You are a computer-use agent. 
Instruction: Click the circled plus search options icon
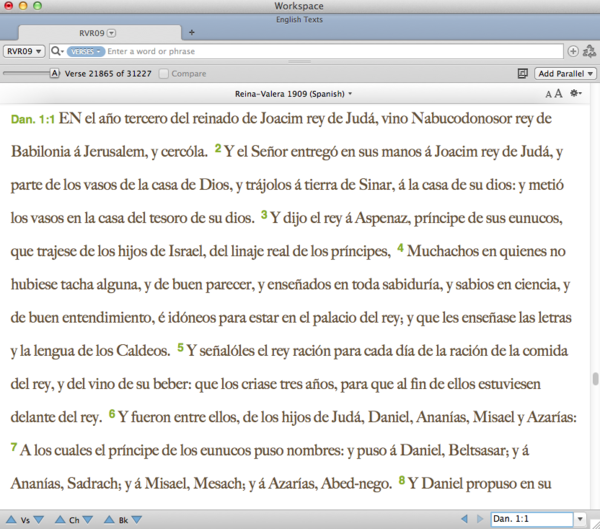point(573,51)
